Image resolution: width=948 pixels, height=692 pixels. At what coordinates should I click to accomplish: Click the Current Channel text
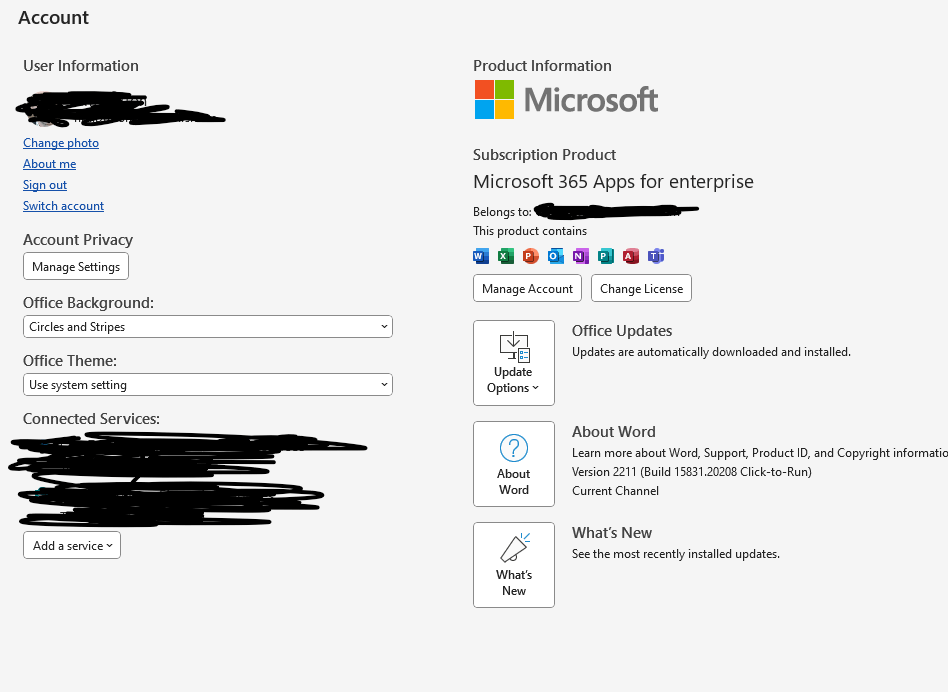(615, 491)
